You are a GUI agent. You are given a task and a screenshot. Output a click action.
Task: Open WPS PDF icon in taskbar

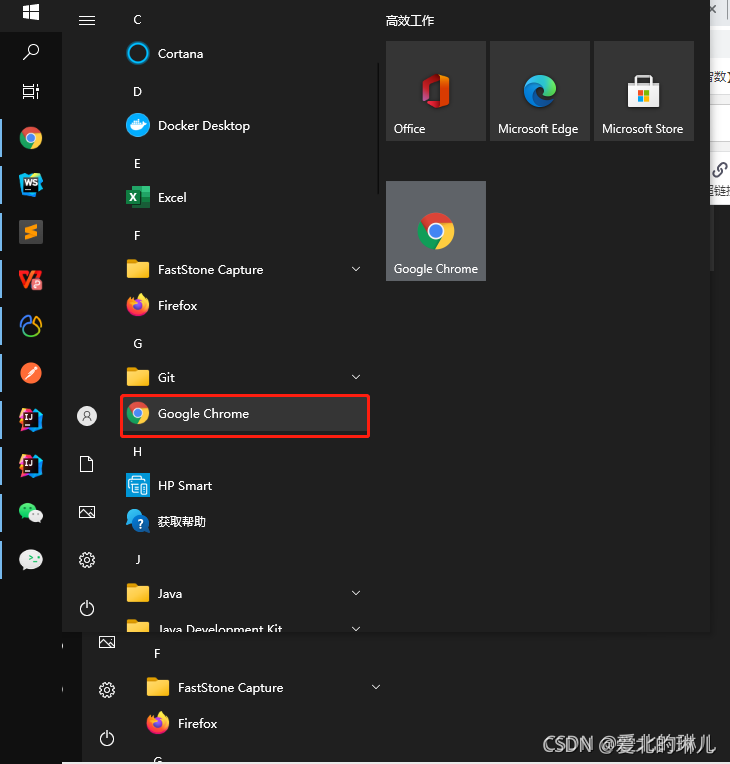31,280
